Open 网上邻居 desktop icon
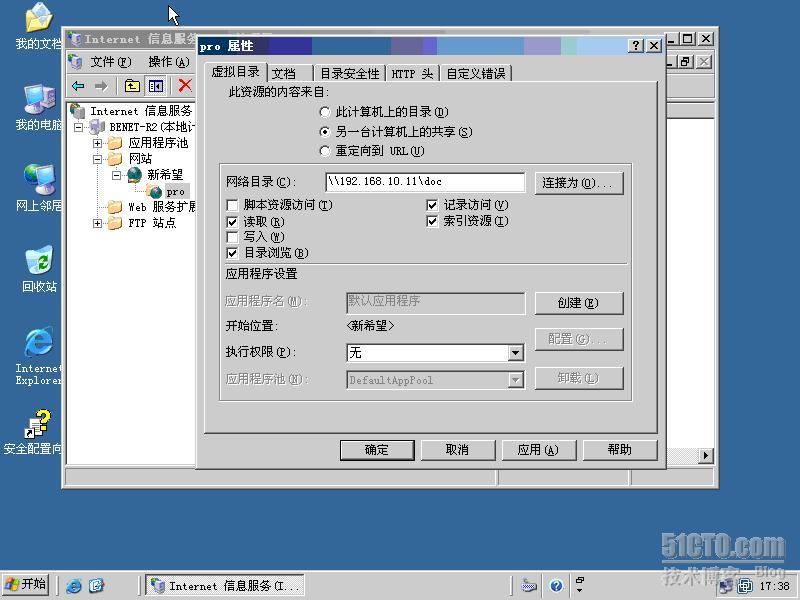 pos(38,188)
